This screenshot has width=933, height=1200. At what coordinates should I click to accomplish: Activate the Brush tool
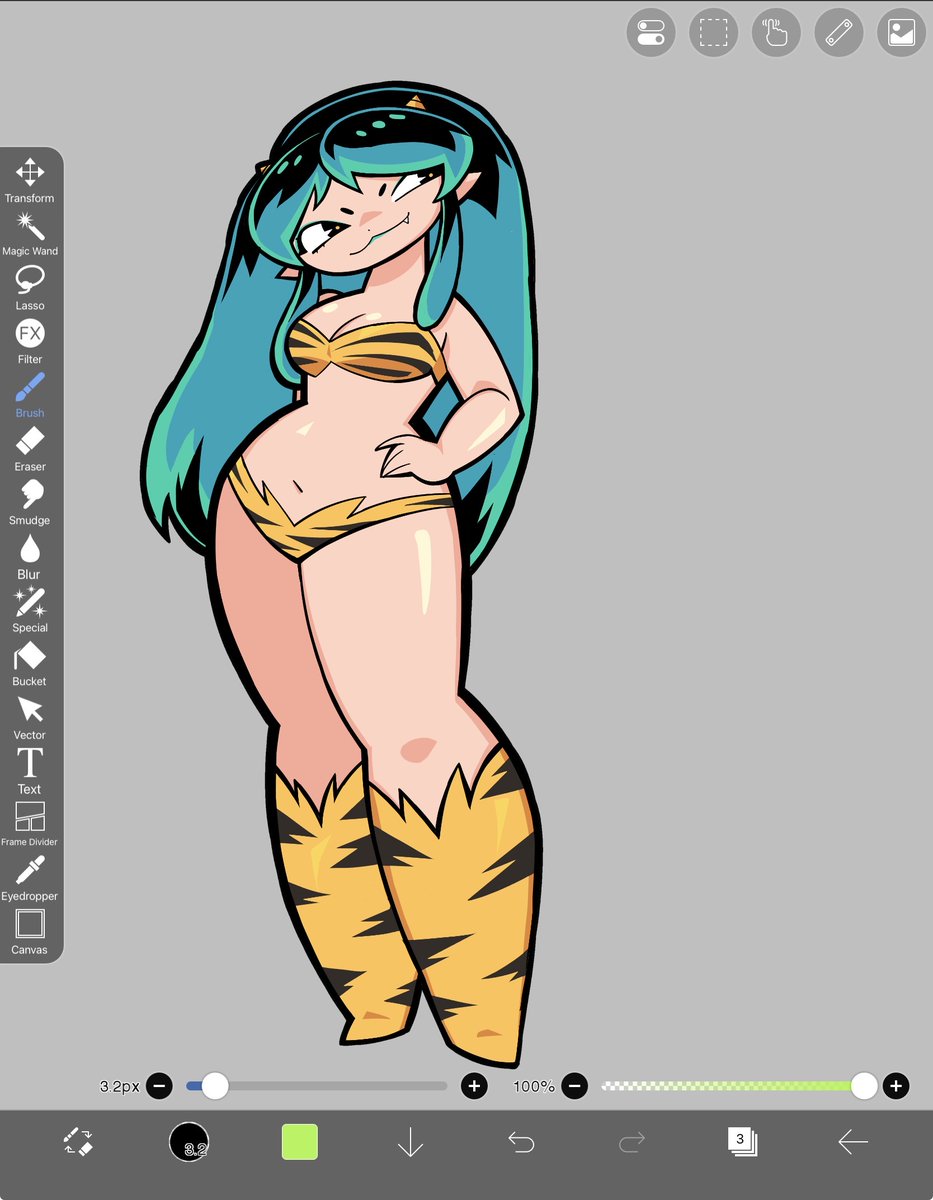click(30, 396)
